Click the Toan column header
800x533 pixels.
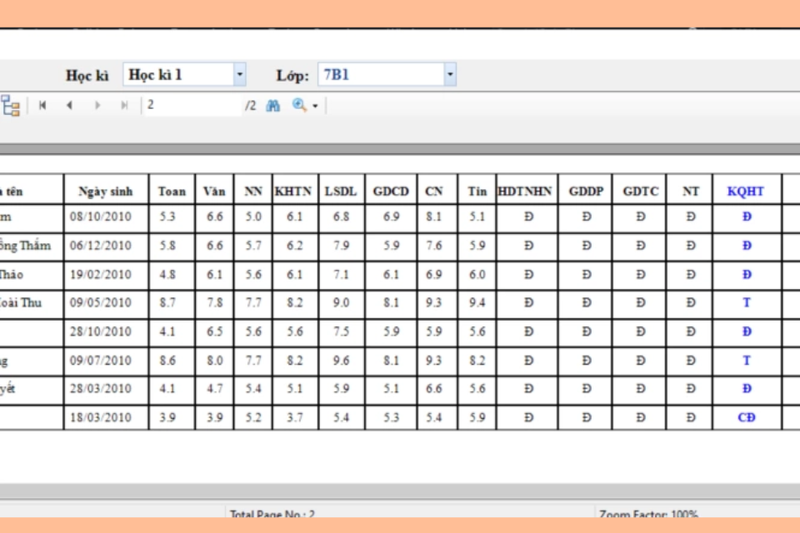click(x=171, y=191)
